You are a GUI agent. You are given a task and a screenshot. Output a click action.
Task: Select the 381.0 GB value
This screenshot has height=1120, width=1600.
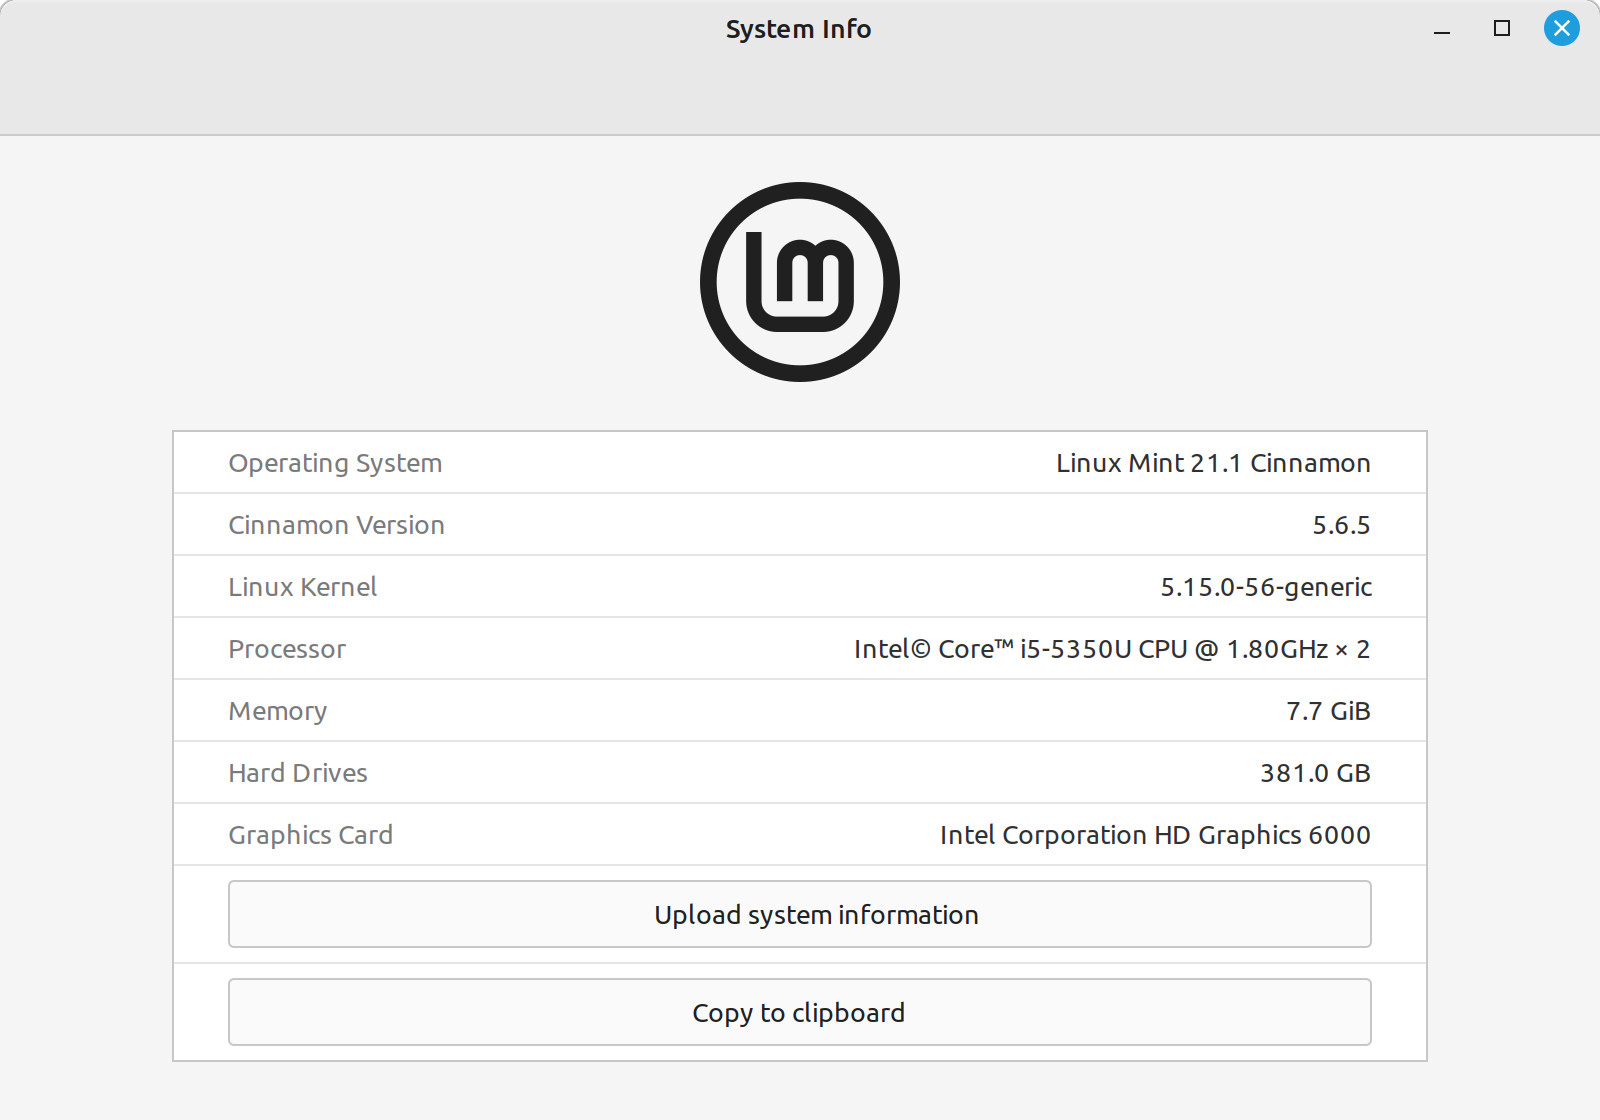(1315, 773)
